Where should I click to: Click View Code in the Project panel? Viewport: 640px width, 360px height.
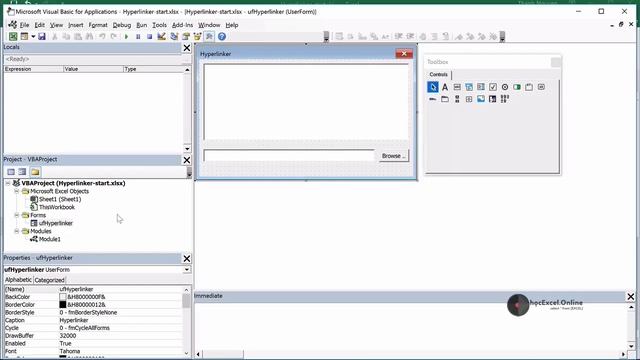[11, 172]
